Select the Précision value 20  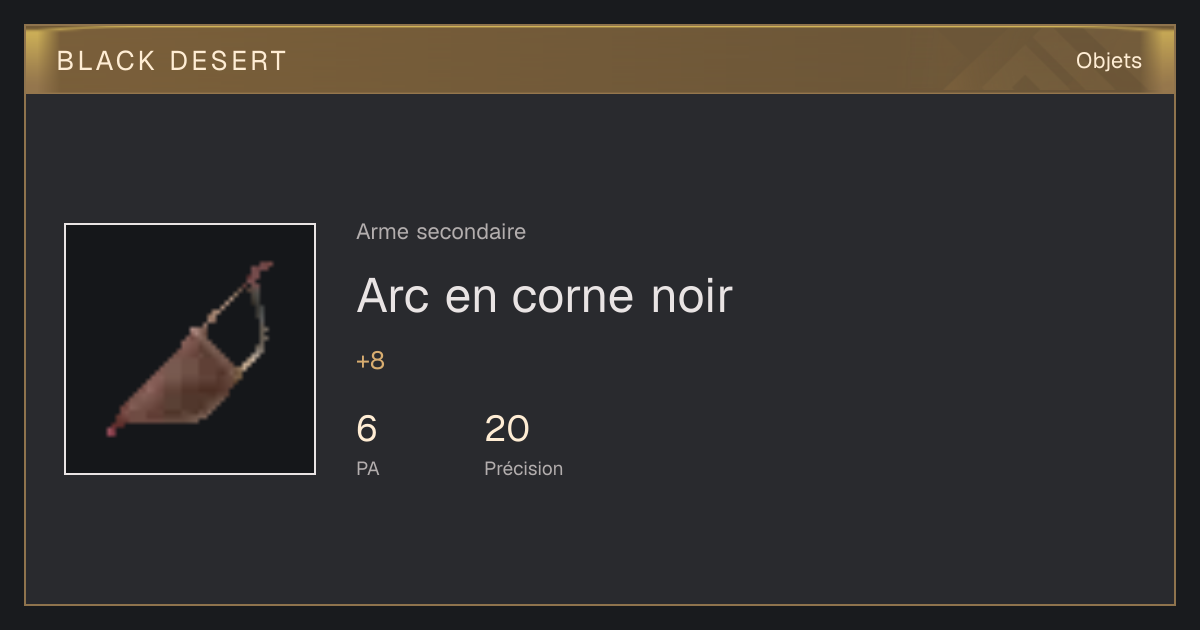(x=507, y=429)
